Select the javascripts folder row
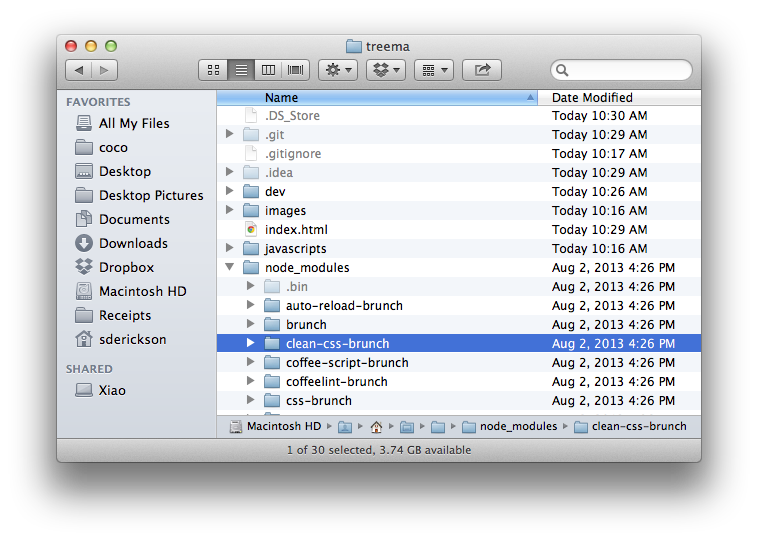The height and width of the screenshot is (541, 758). [x=459, y=249]
